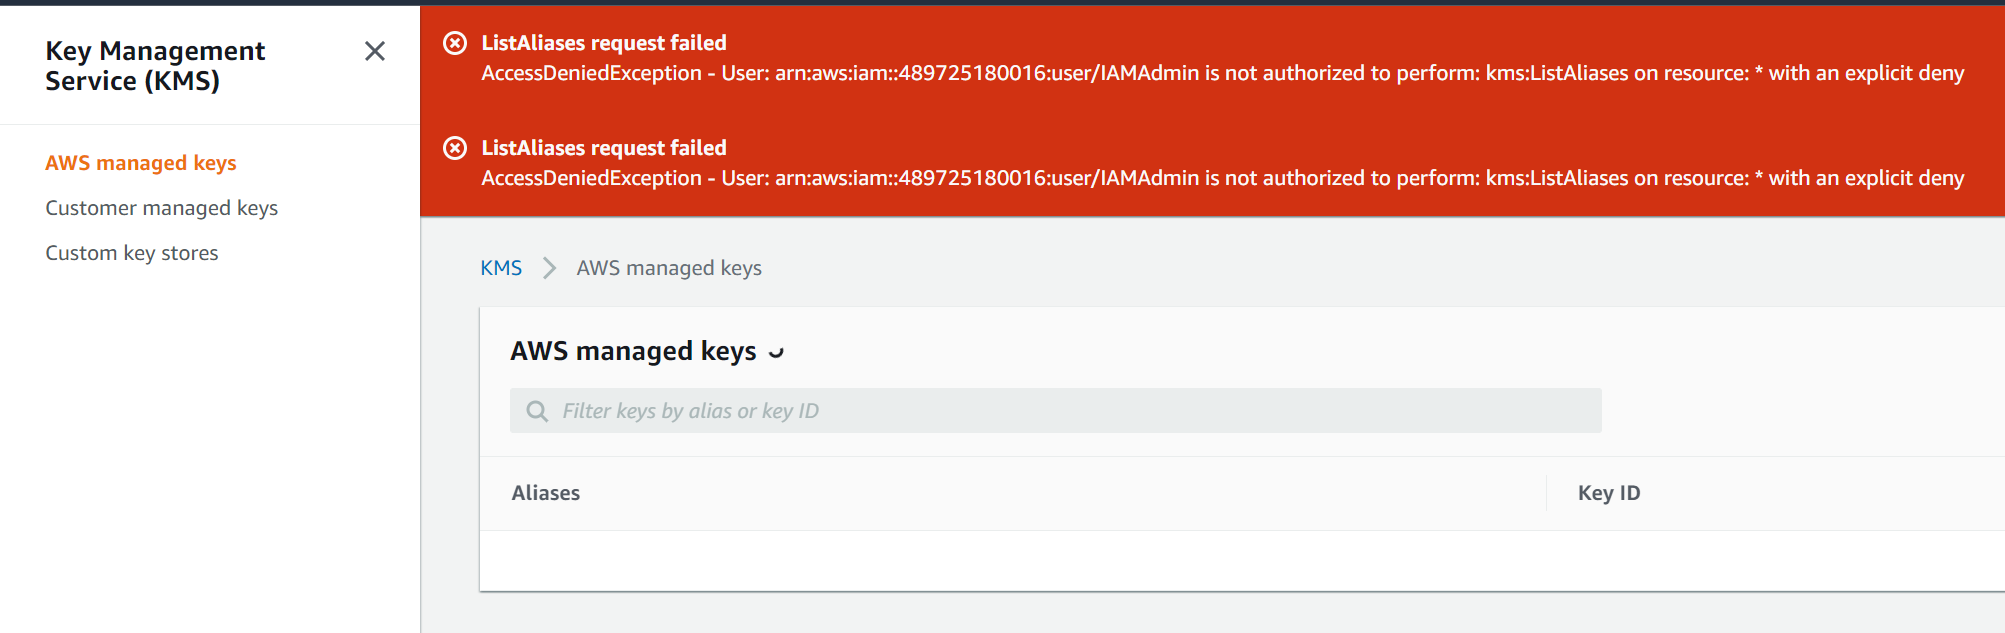Click the first ListAliases request failed heading

[604, 43]
